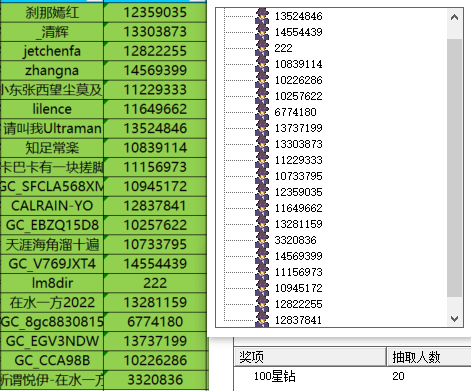471x391 pixels.
Task: Click the list scrollbar up arrow
Action: (454, 17)
